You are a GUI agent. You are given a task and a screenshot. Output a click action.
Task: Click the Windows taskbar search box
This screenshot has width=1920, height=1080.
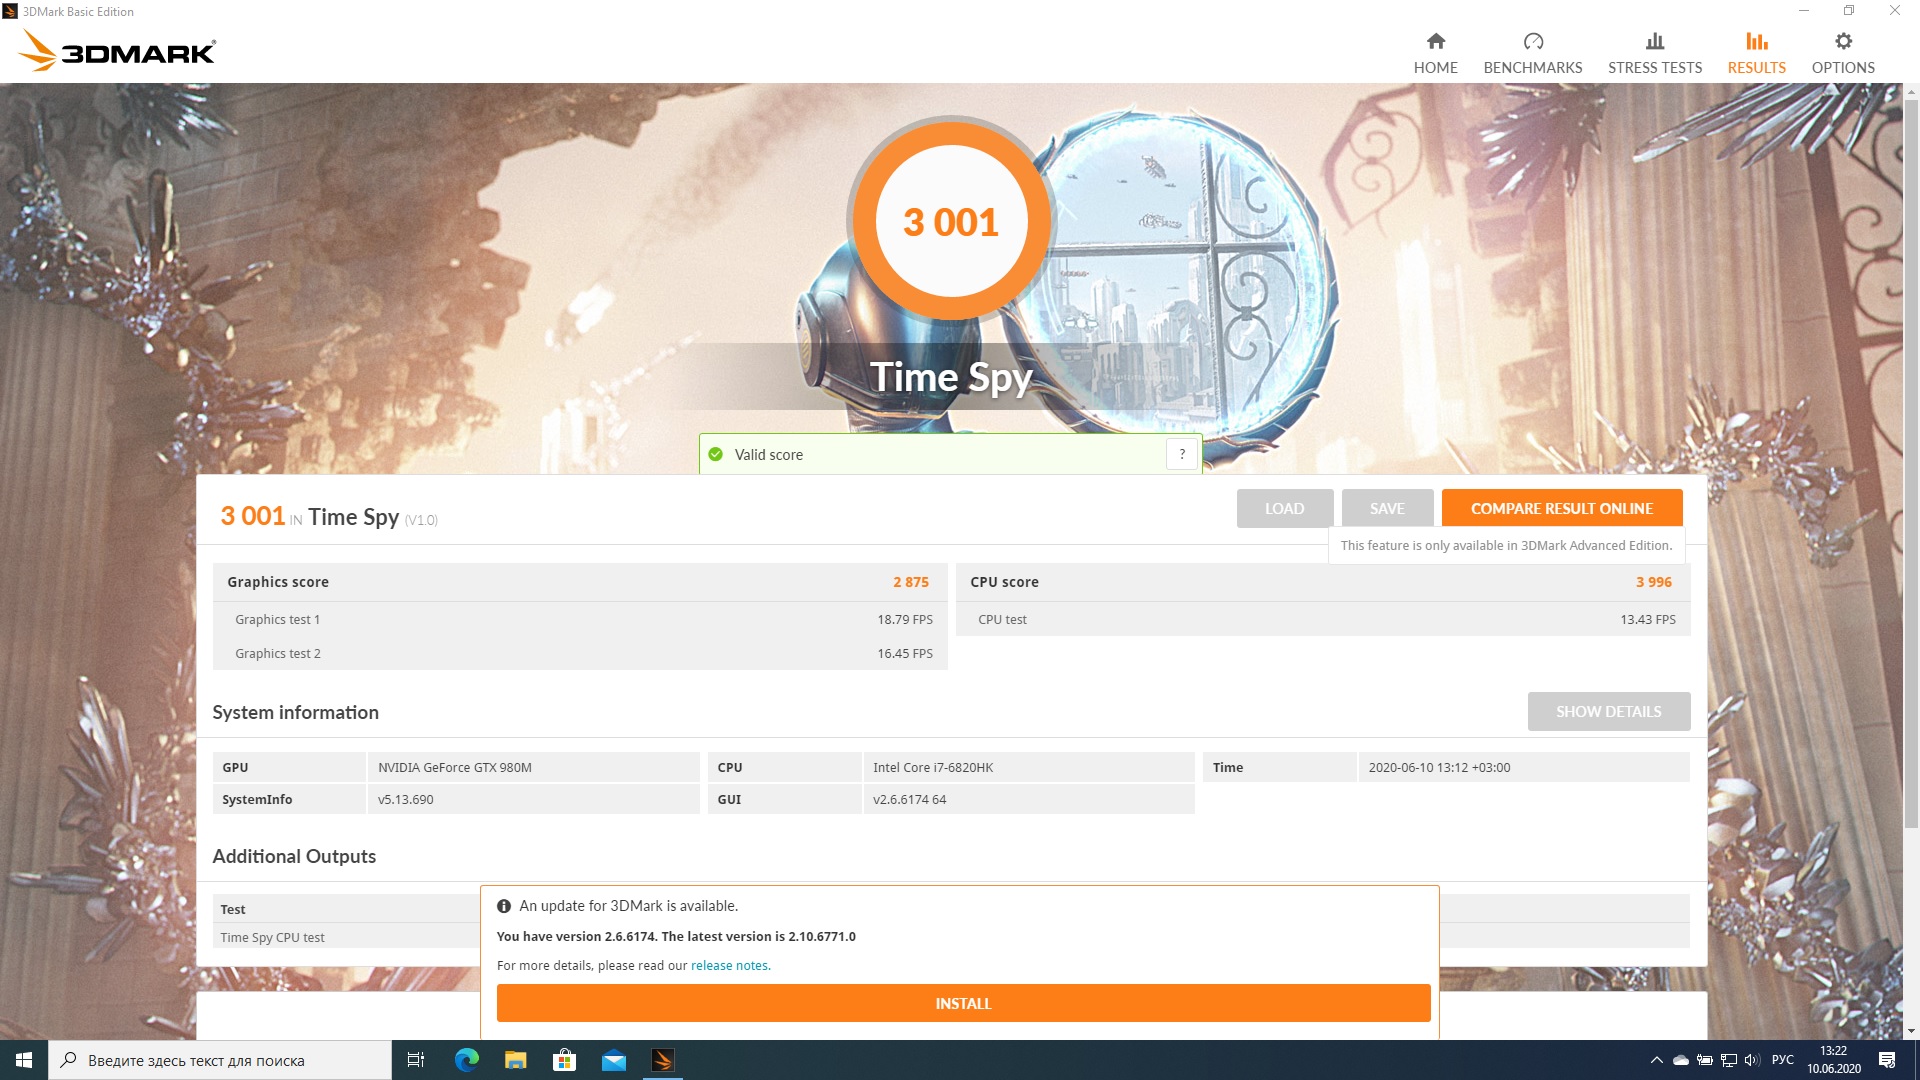click(220, 1060)
